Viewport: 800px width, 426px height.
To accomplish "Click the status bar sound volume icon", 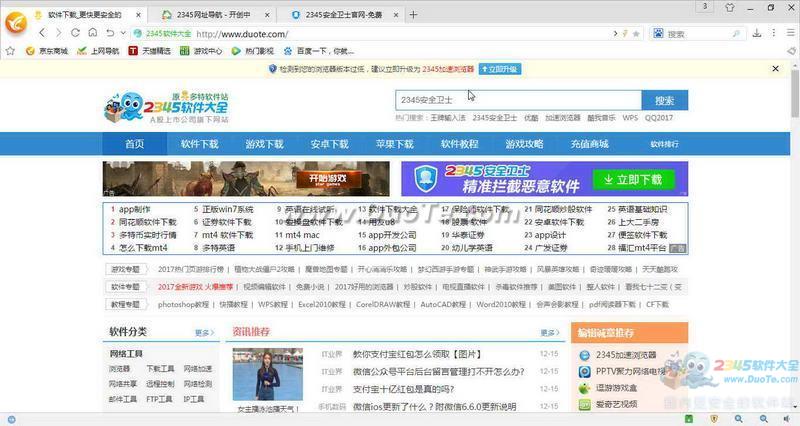I will (x=786, y=419).
